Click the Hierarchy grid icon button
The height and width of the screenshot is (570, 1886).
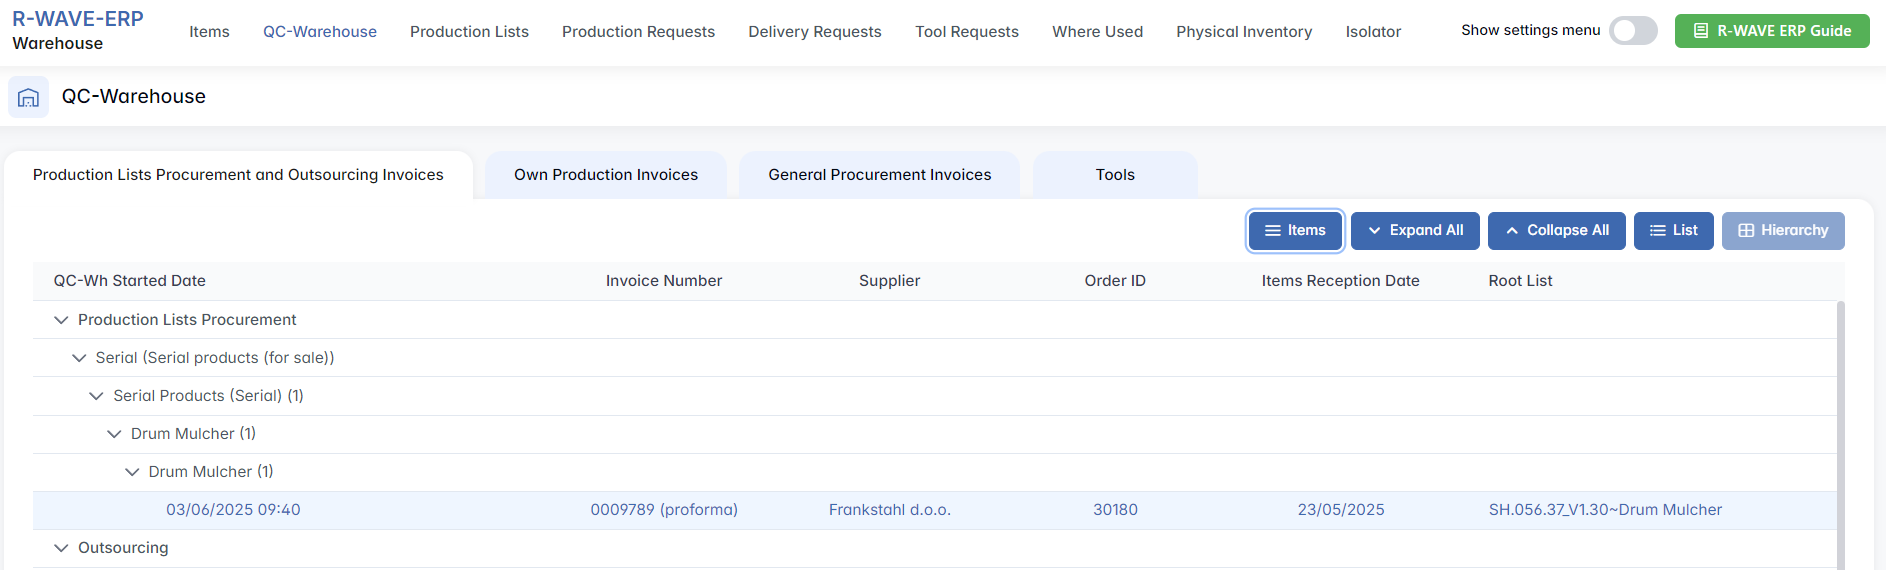pyautogui.click(x=1746, y=231)
